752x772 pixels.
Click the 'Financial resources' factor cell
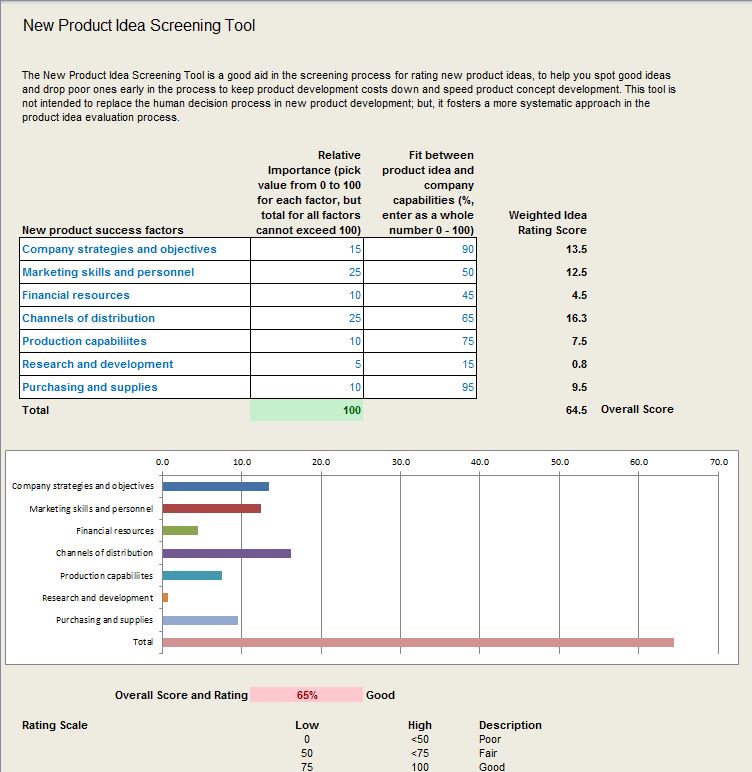pyautogui.click(x=135, y=295)
